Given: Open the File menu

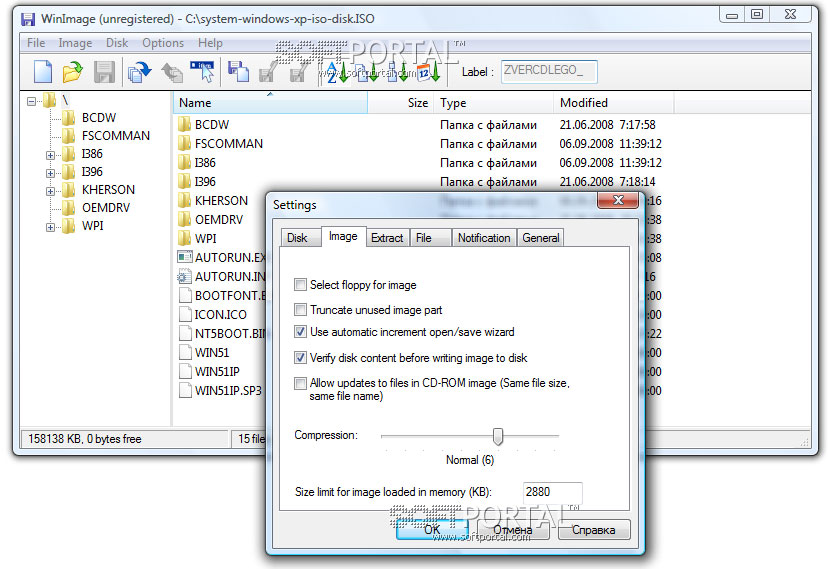Looking at the screenshot, I should pyautogui.click(x=36, y=43).
